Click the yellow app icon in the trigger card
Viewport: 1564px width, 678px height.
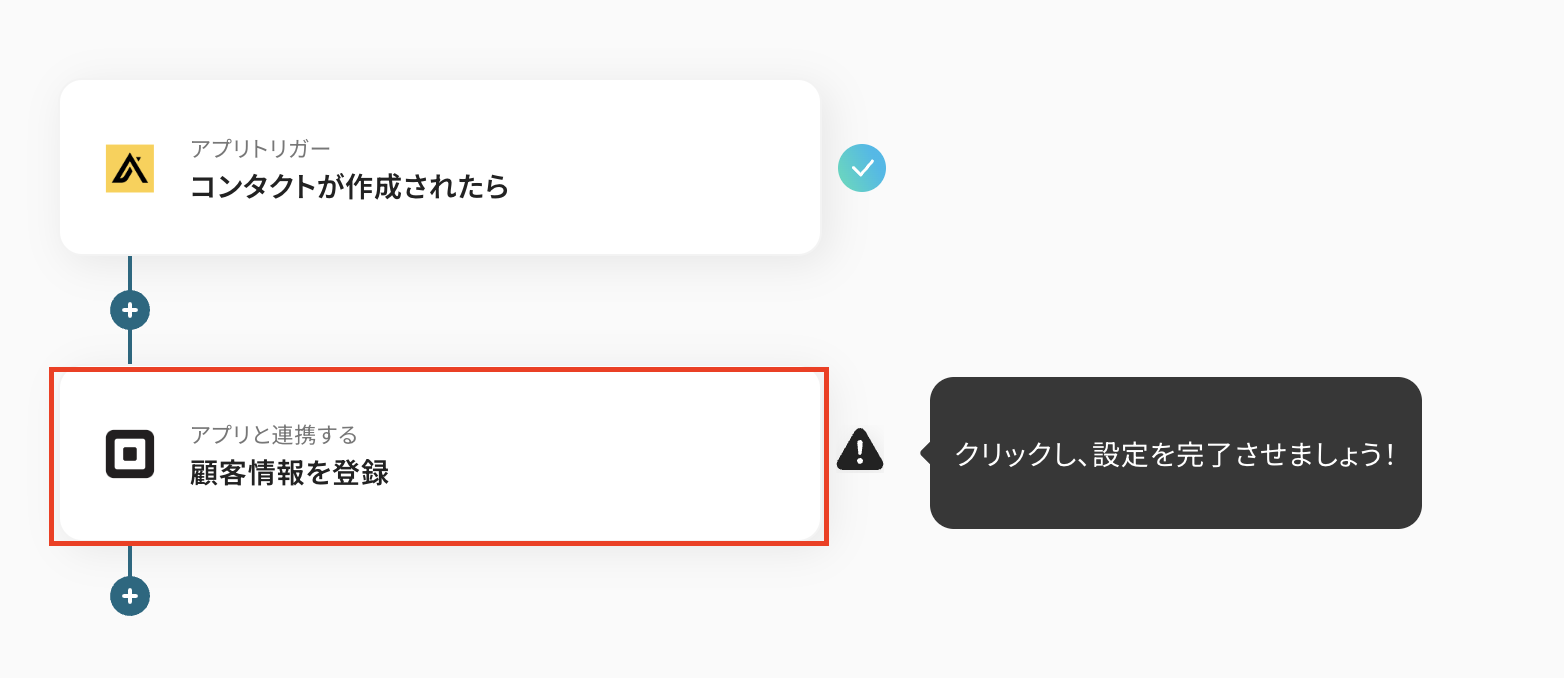point(130,168)
